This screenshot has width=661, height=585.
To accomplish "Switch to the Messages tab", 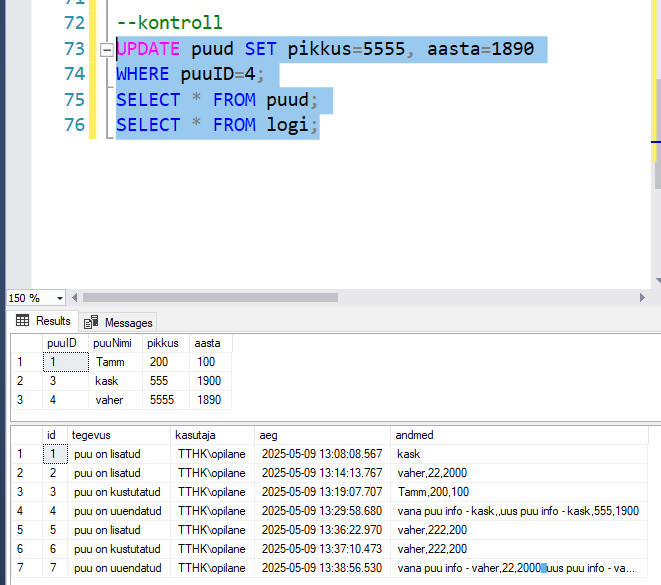I will point(119,322).
